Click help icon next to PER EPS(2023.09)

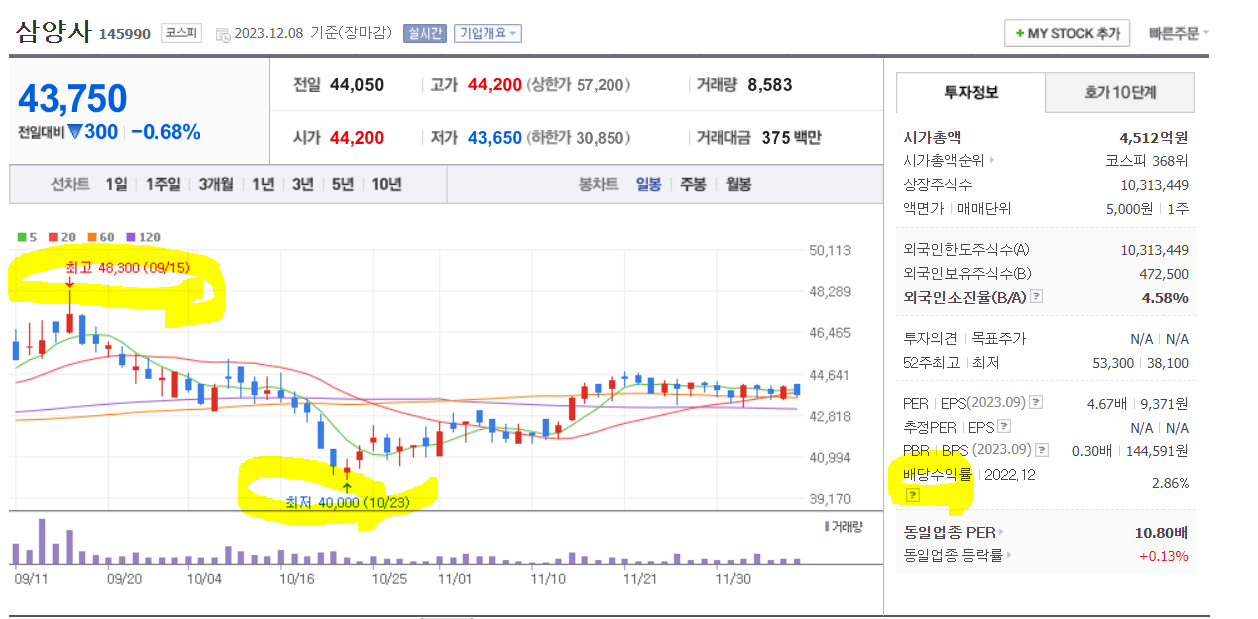coord(1036,403)
